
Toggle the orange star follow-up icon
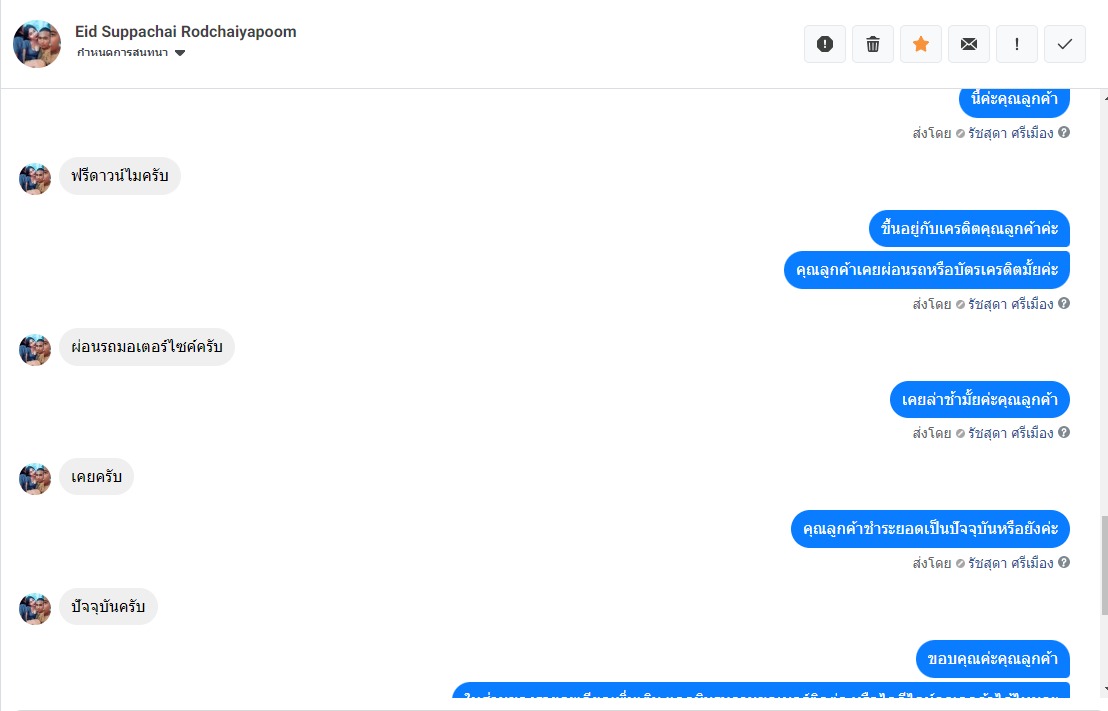coord(921,44)
